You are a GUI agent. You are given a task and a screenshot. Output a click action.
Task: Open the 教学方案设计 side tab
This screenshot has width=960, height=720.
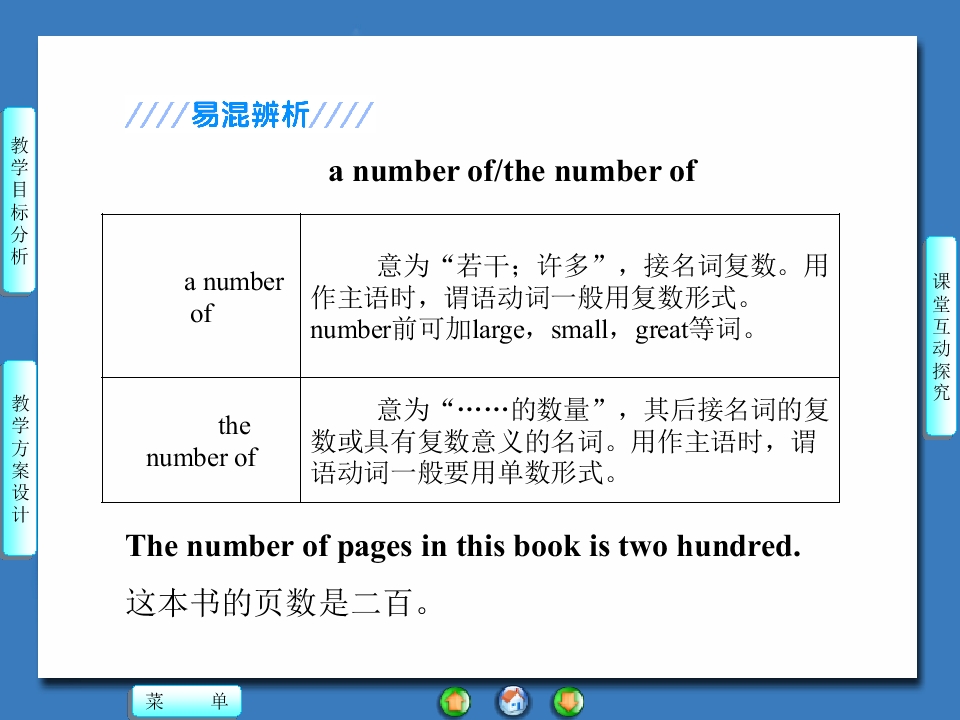click(x=20, y=458)
